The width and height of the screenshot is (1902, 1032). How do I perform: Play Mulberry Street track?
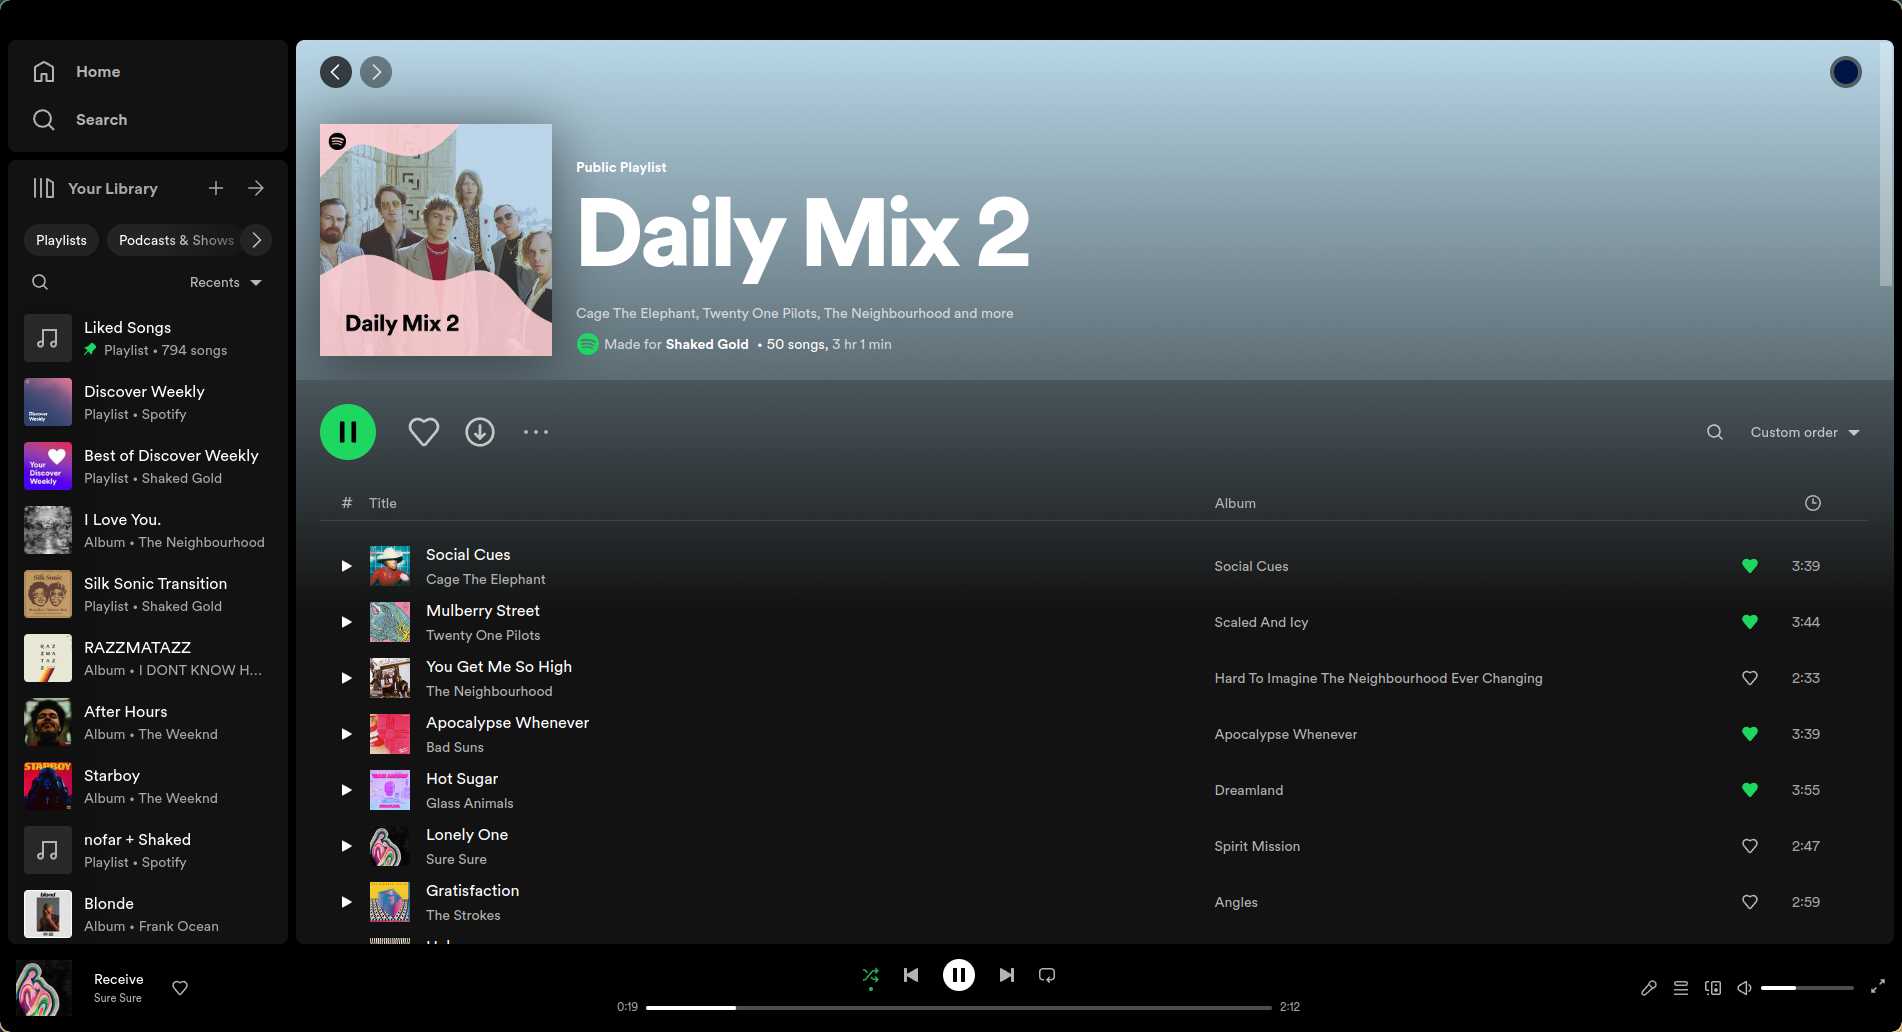[346, 622]
